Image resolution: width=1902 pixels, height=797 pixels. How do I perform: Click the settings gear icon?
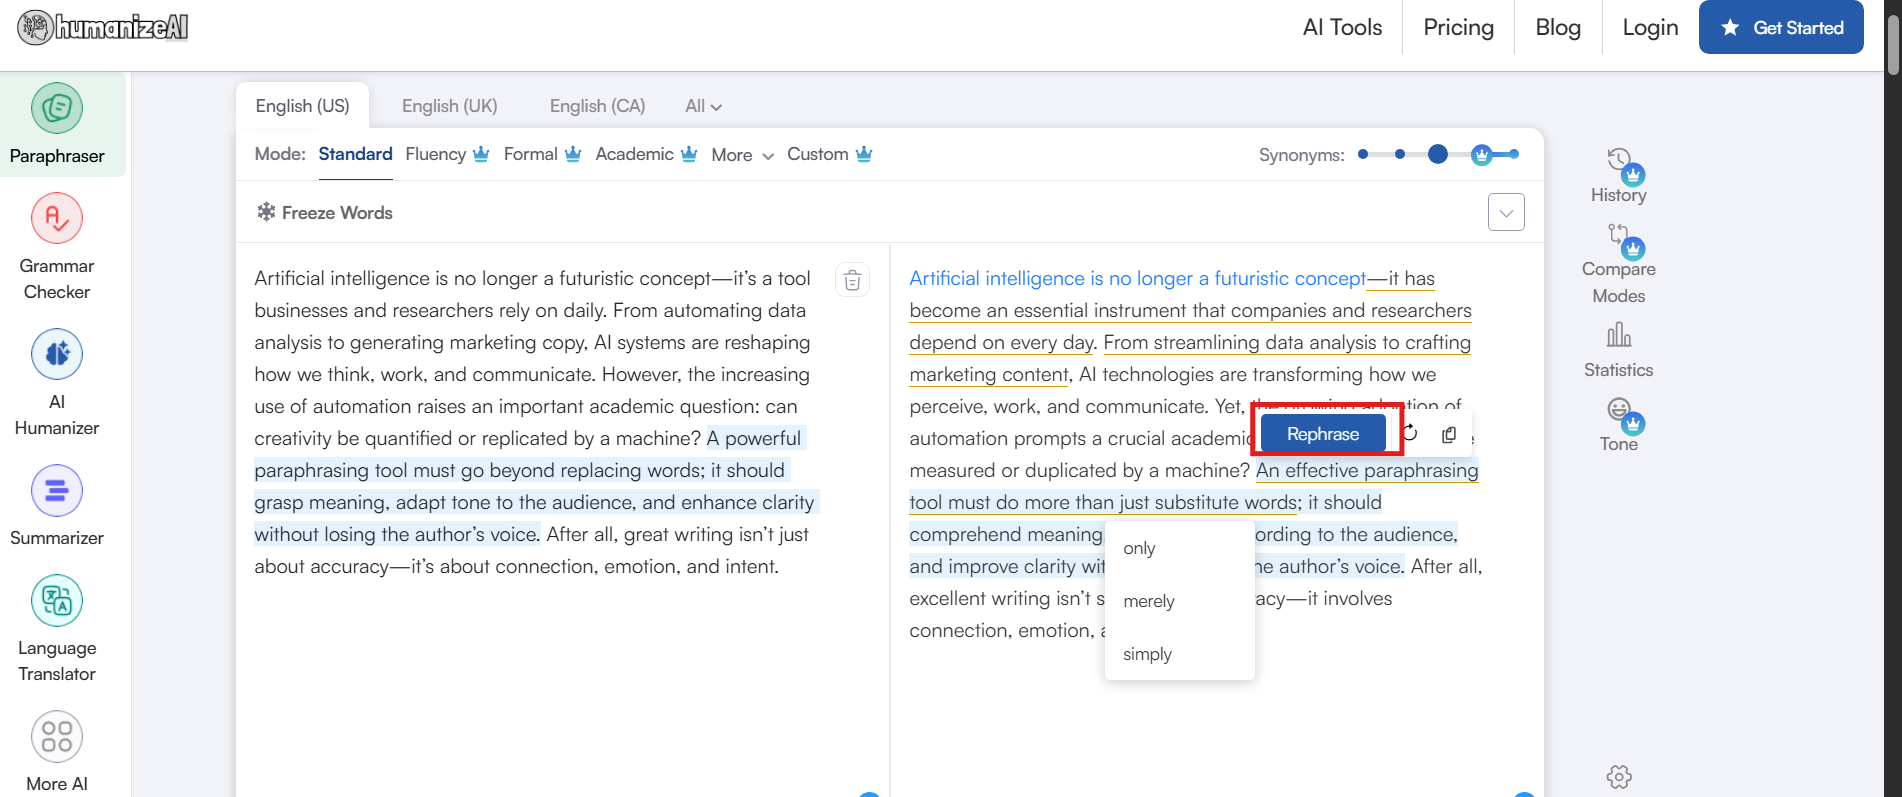1619,776
